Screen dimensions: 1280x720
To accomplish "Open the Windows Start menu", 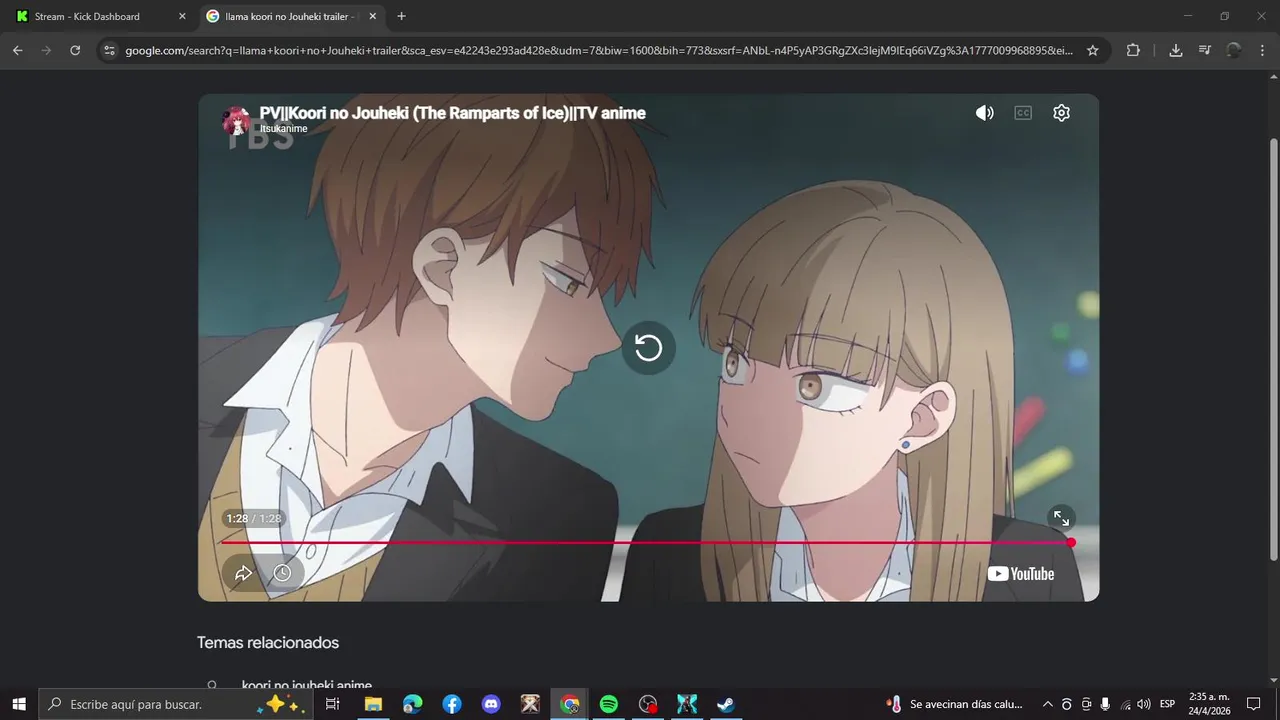I will [18, 704].
